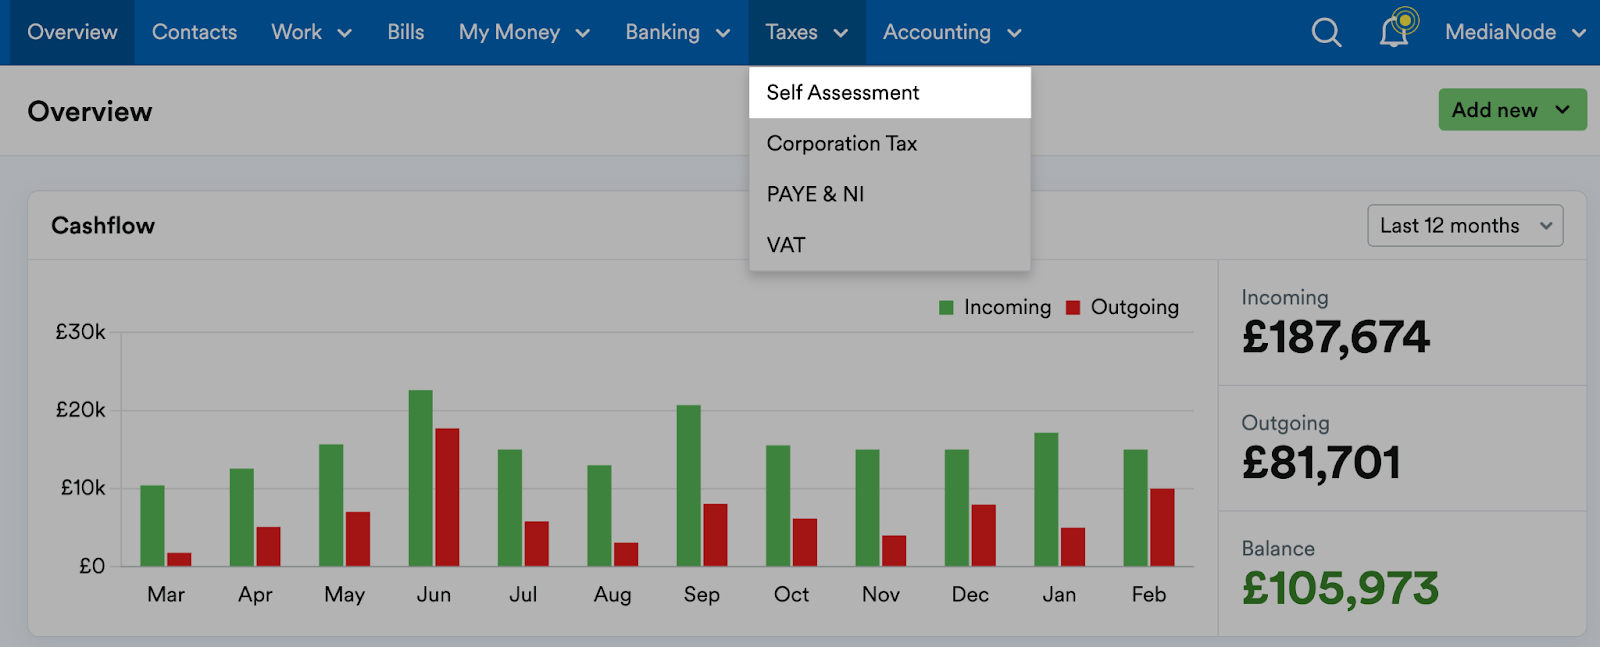Open the MediaNode account menu
Viewport: 1600px width, 647px height.
click(x=1515, y=32)
